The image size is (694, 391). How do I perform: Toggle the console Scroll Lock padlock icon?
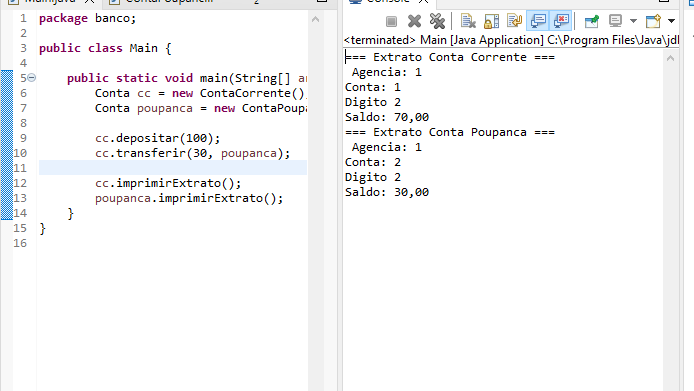[491, 21]
